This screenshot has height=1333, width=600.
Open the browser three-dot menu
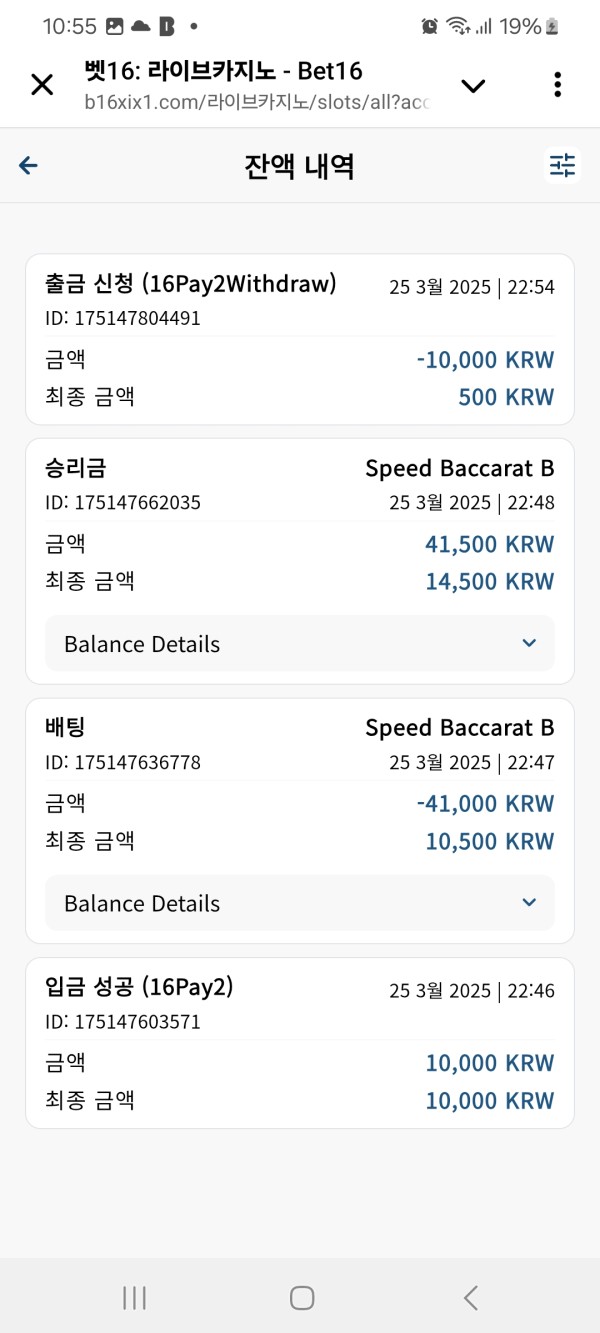[557, 85]
